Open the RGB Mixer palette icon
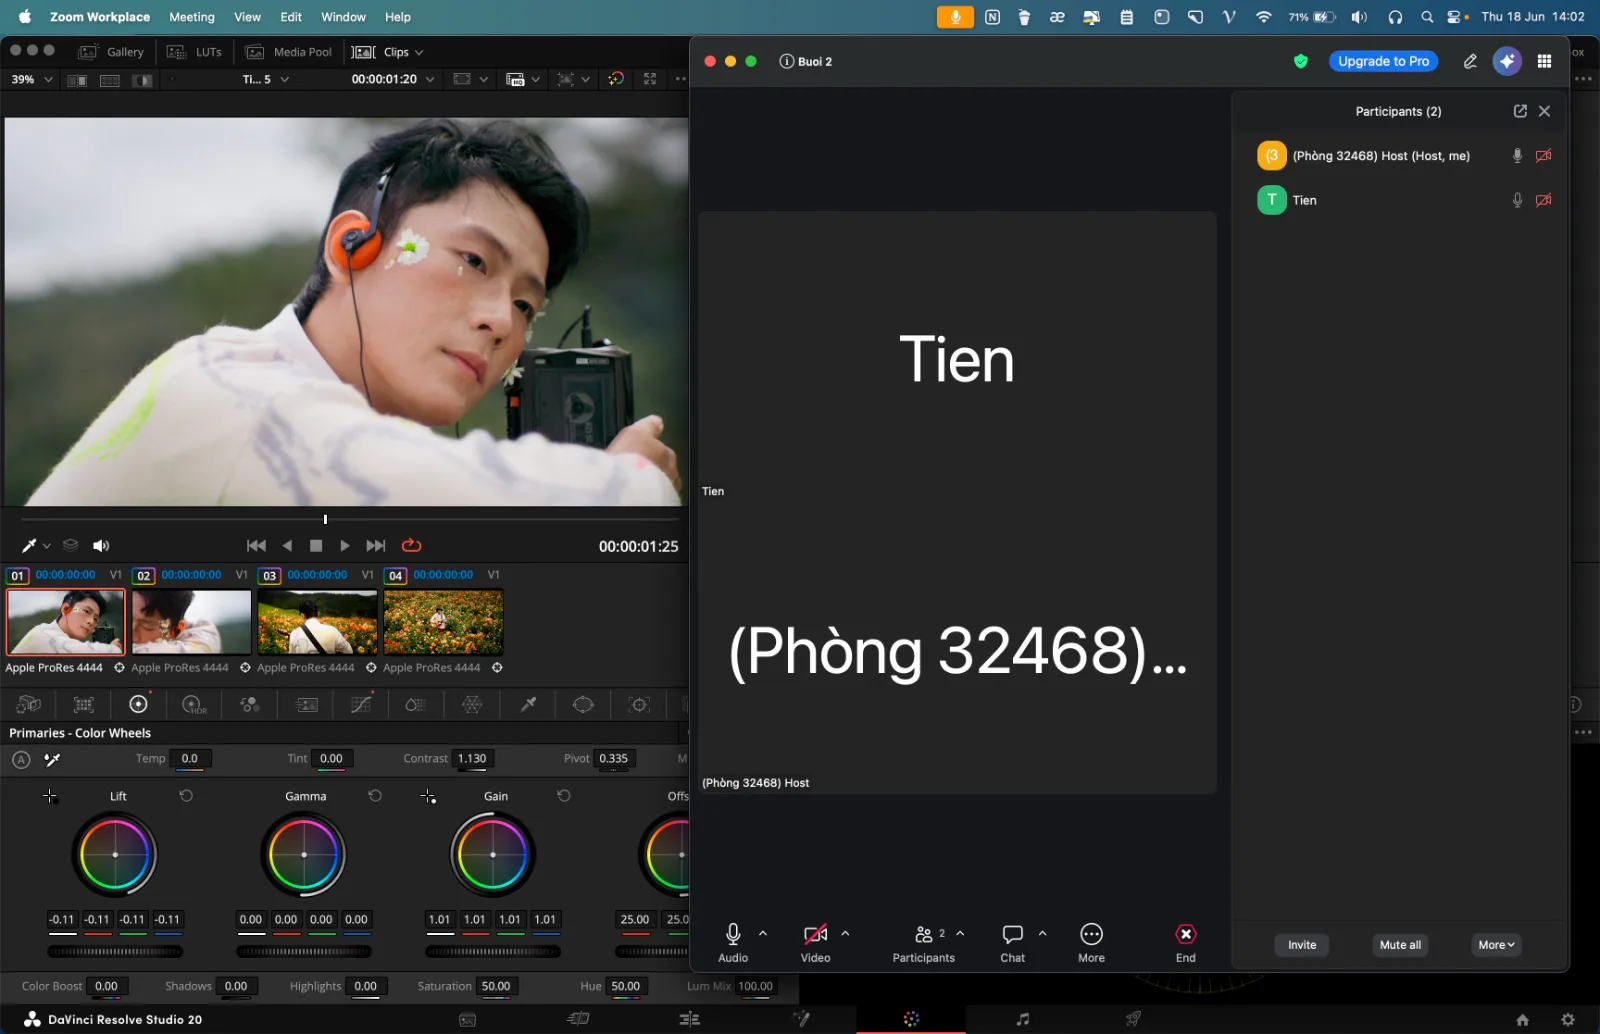Image resolution: width=1600 pixels, height=1034 pixels. pyautogui.click(x=250, y=704)
